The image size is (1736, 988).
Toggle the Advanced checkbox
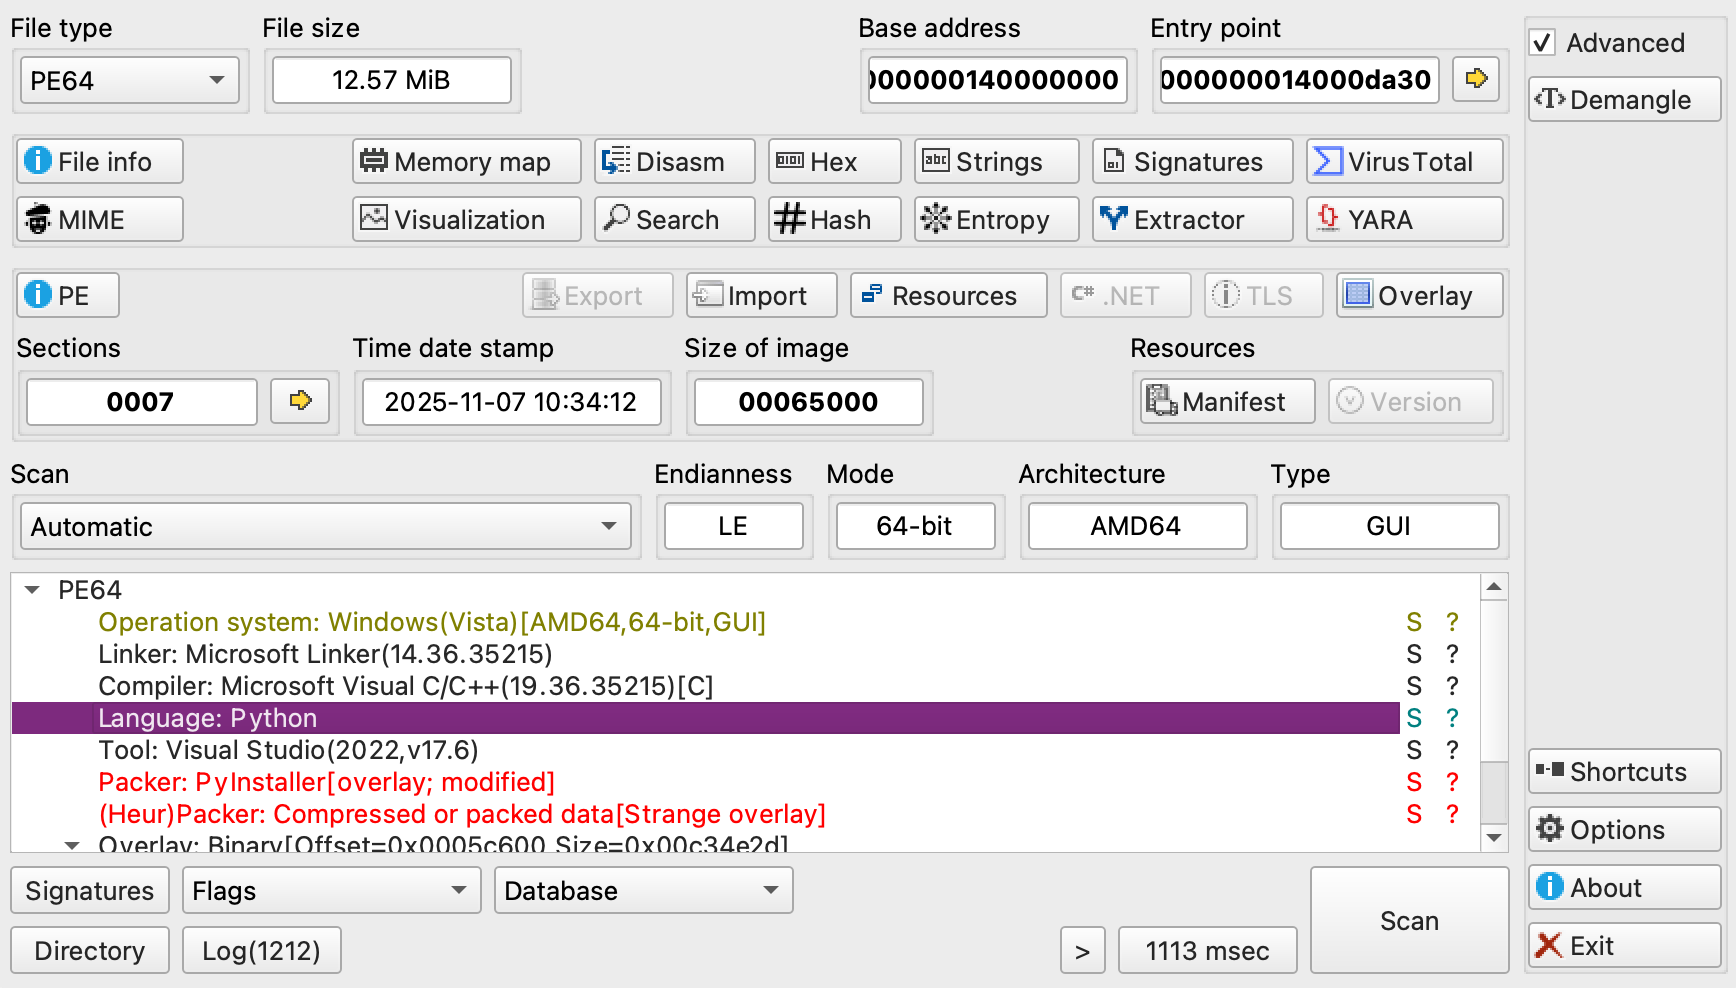(x=1542, y=43)
